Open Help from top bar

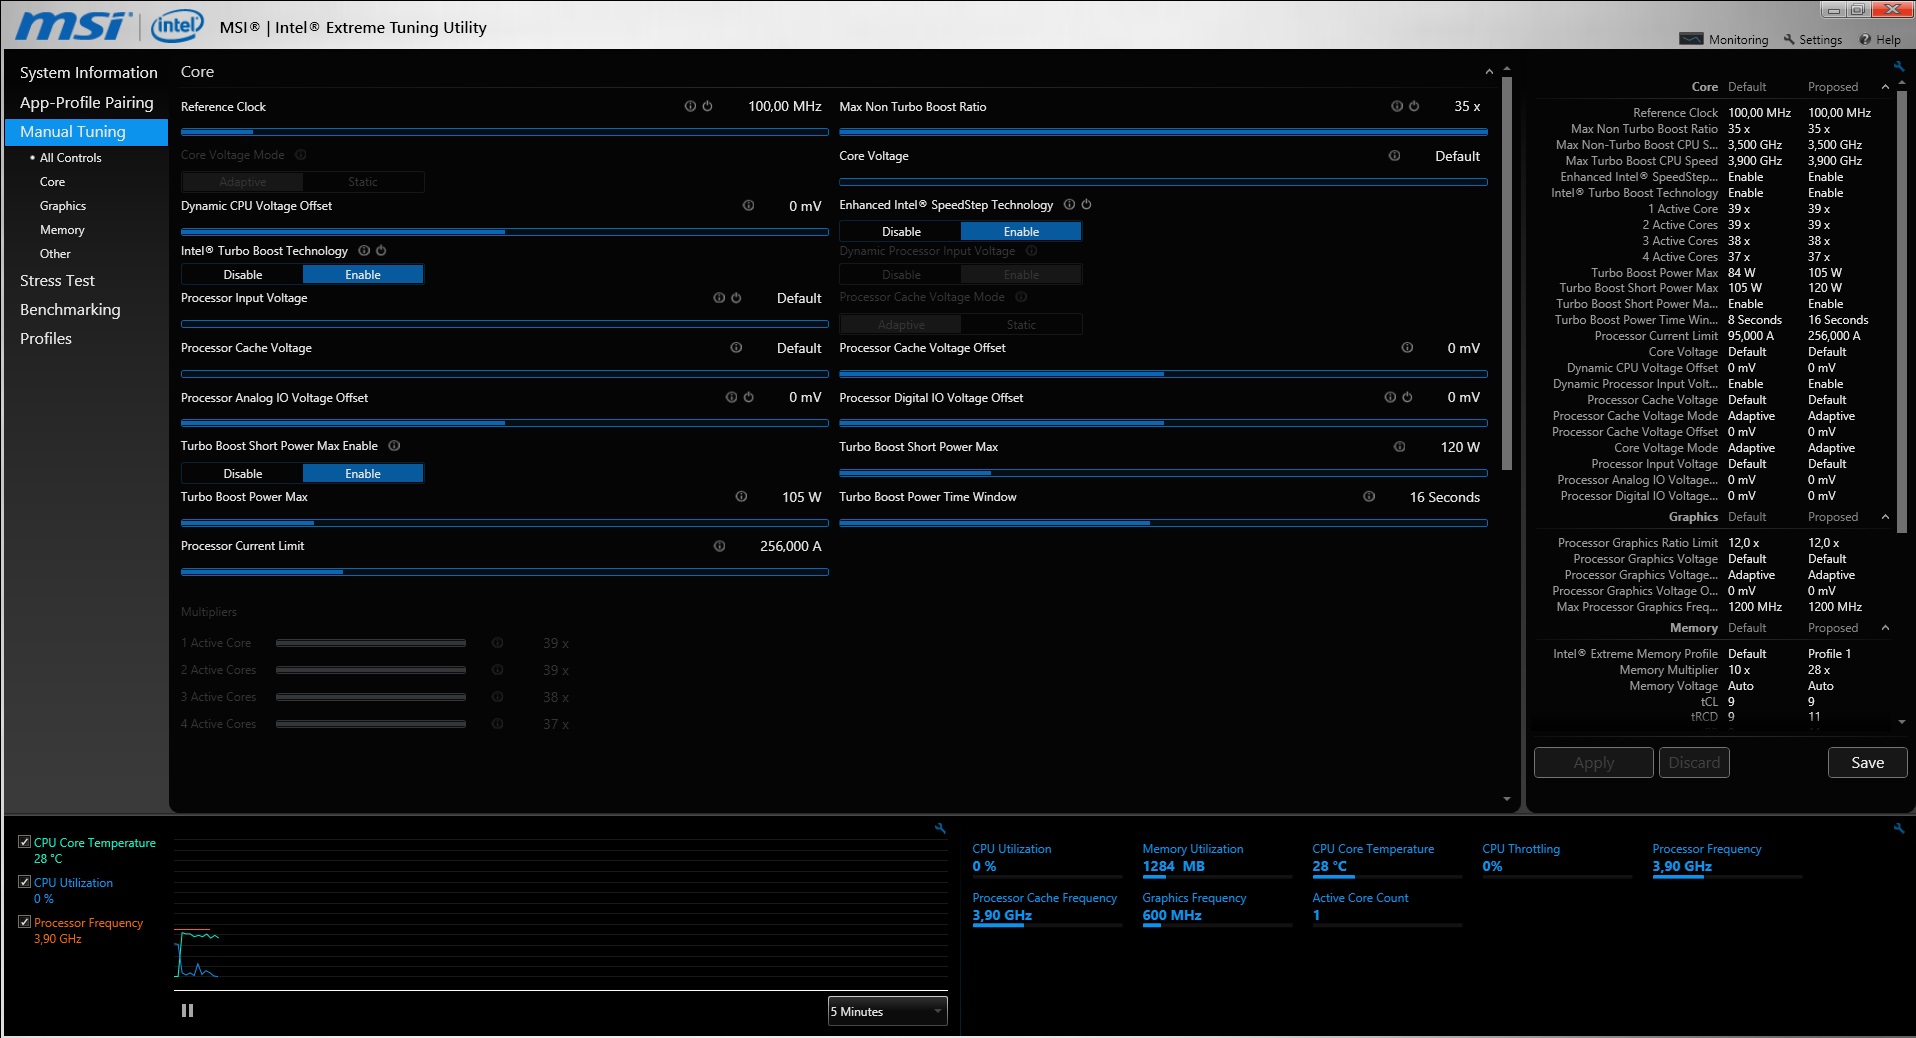pos(1880,40)
